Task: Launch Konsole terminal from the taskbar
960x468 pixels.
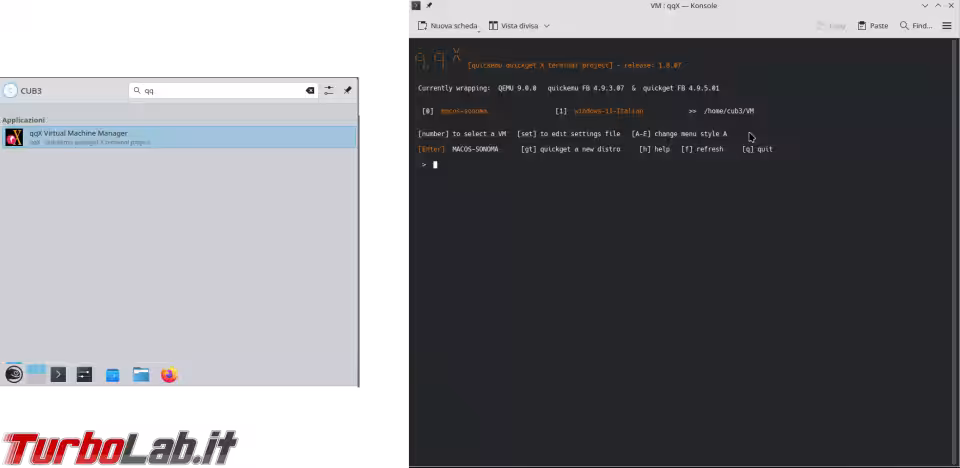Action: (x=58, y=374)
